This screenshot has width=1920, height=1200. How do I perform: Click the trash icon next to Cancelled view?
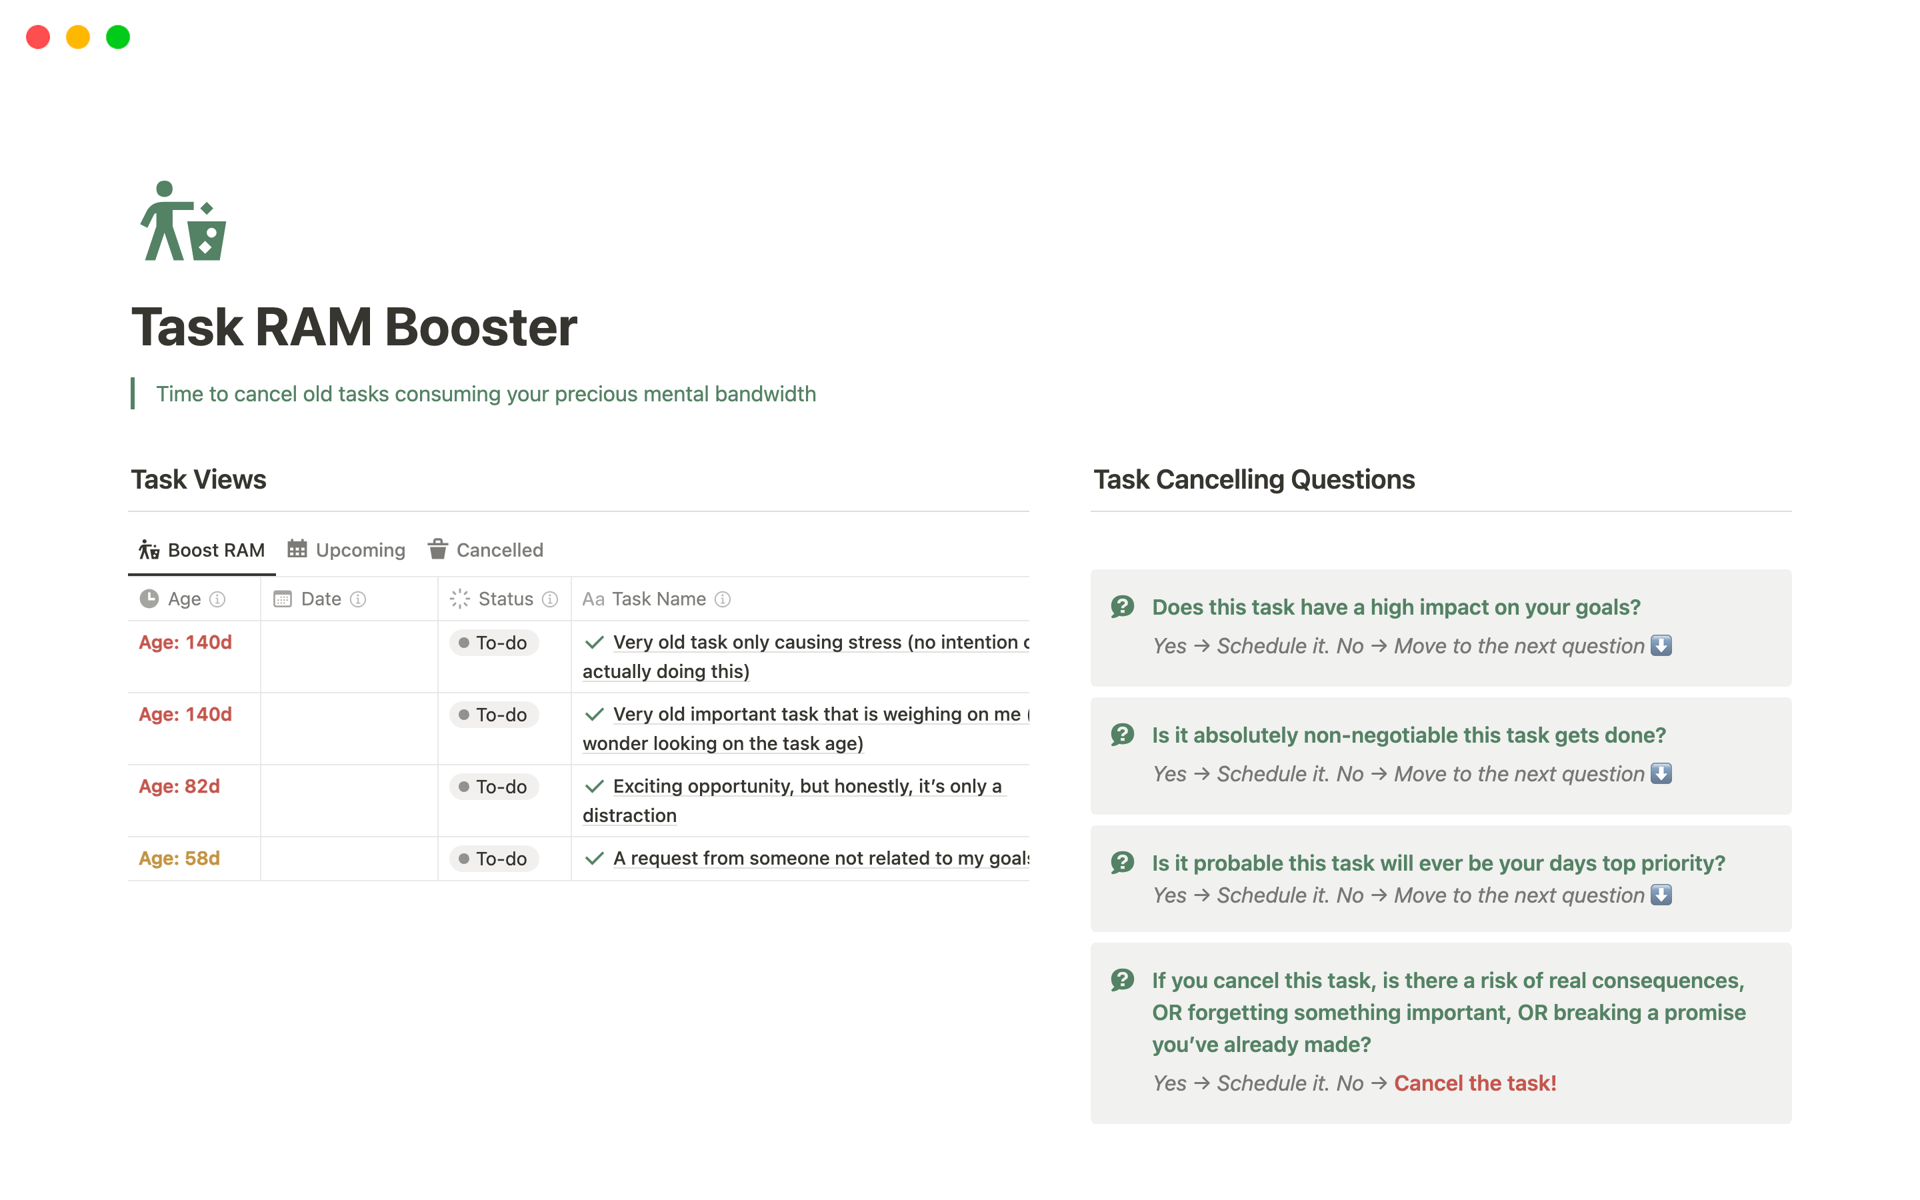point(437,549)
